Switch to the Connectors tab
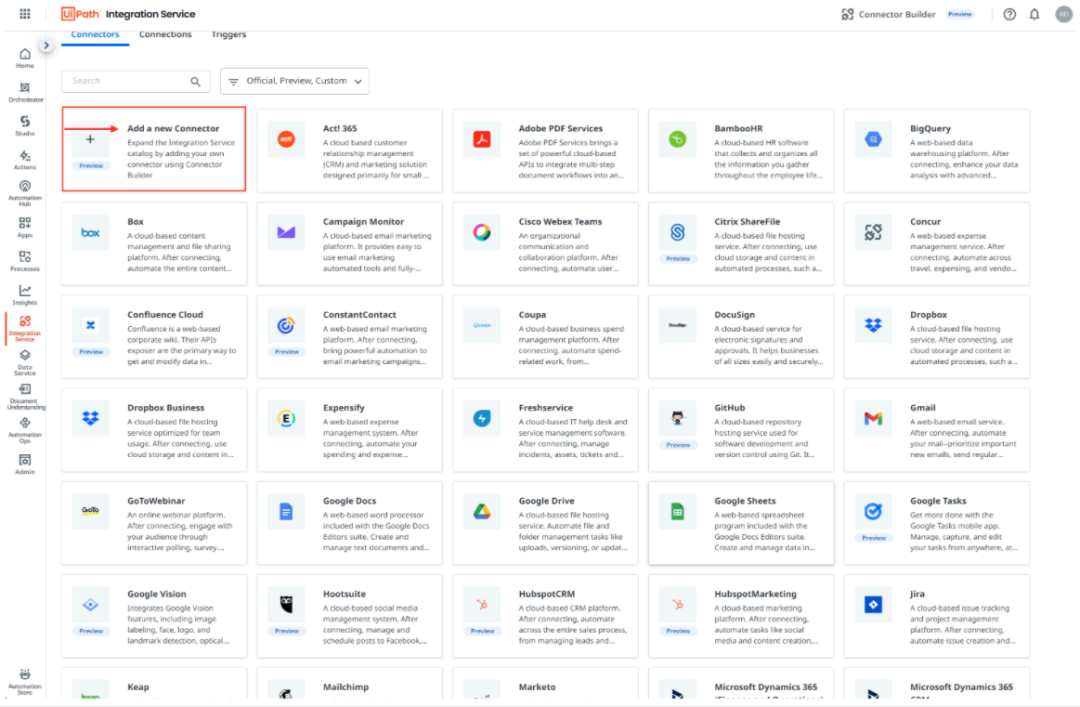The width and height of the screenshot is (1080, 707). point(95,34)
